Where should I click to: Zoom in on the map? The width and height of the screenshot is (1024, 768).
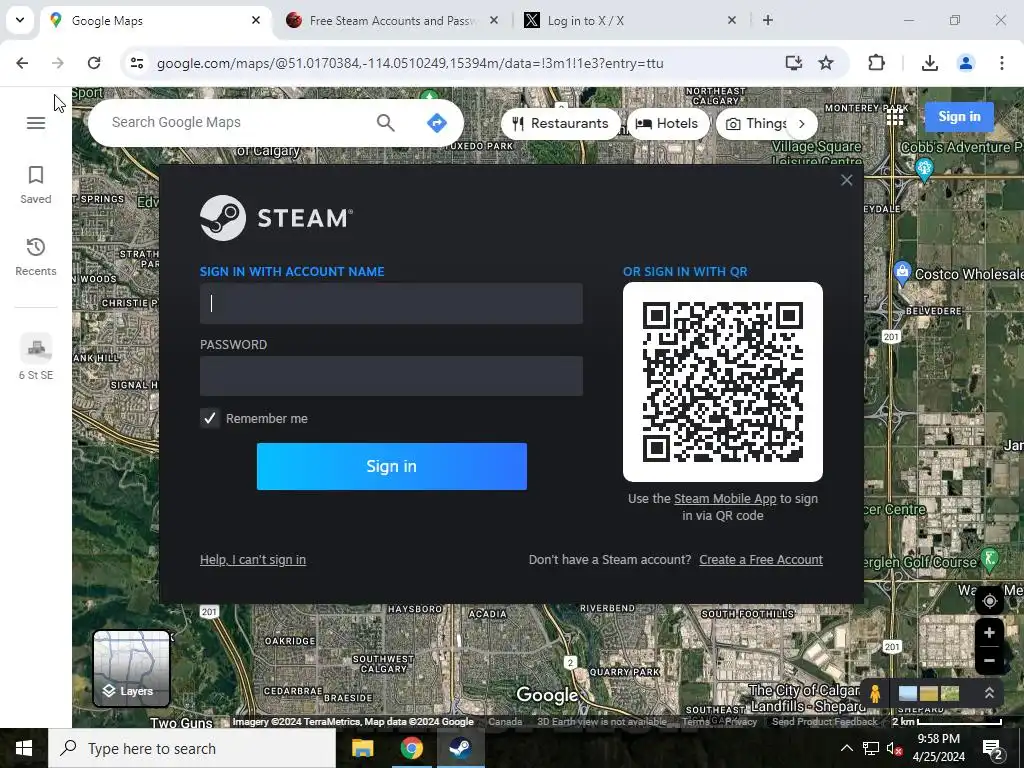tap(989, 632)
